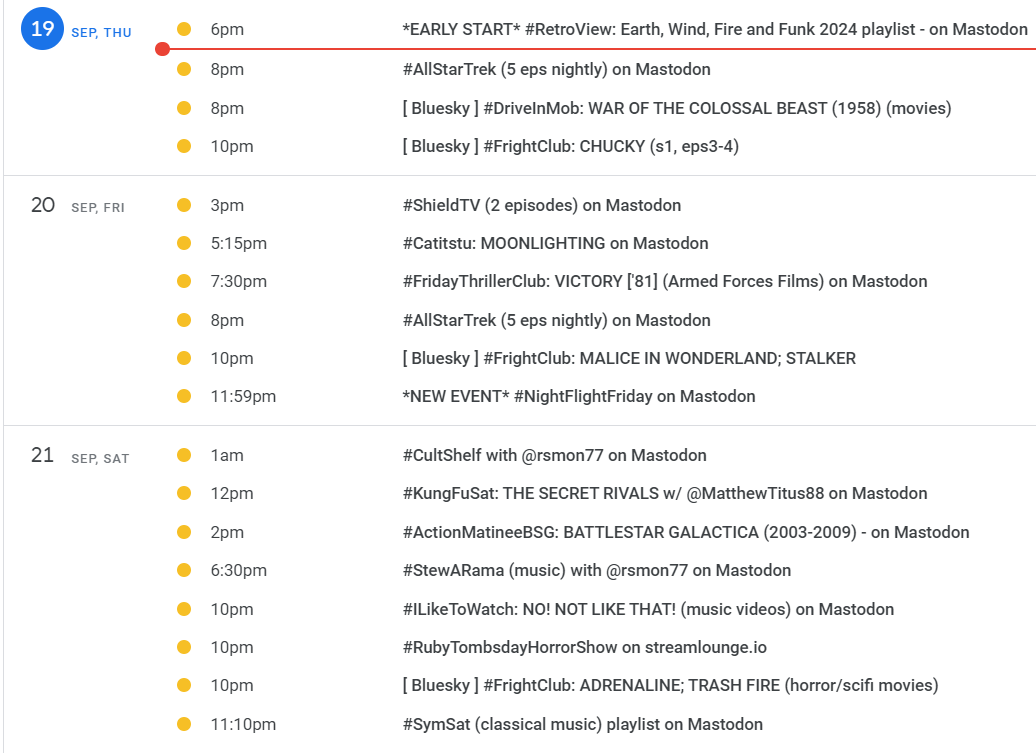
Task: Click the 12pm time on Saturday
Action: (231, 493)
